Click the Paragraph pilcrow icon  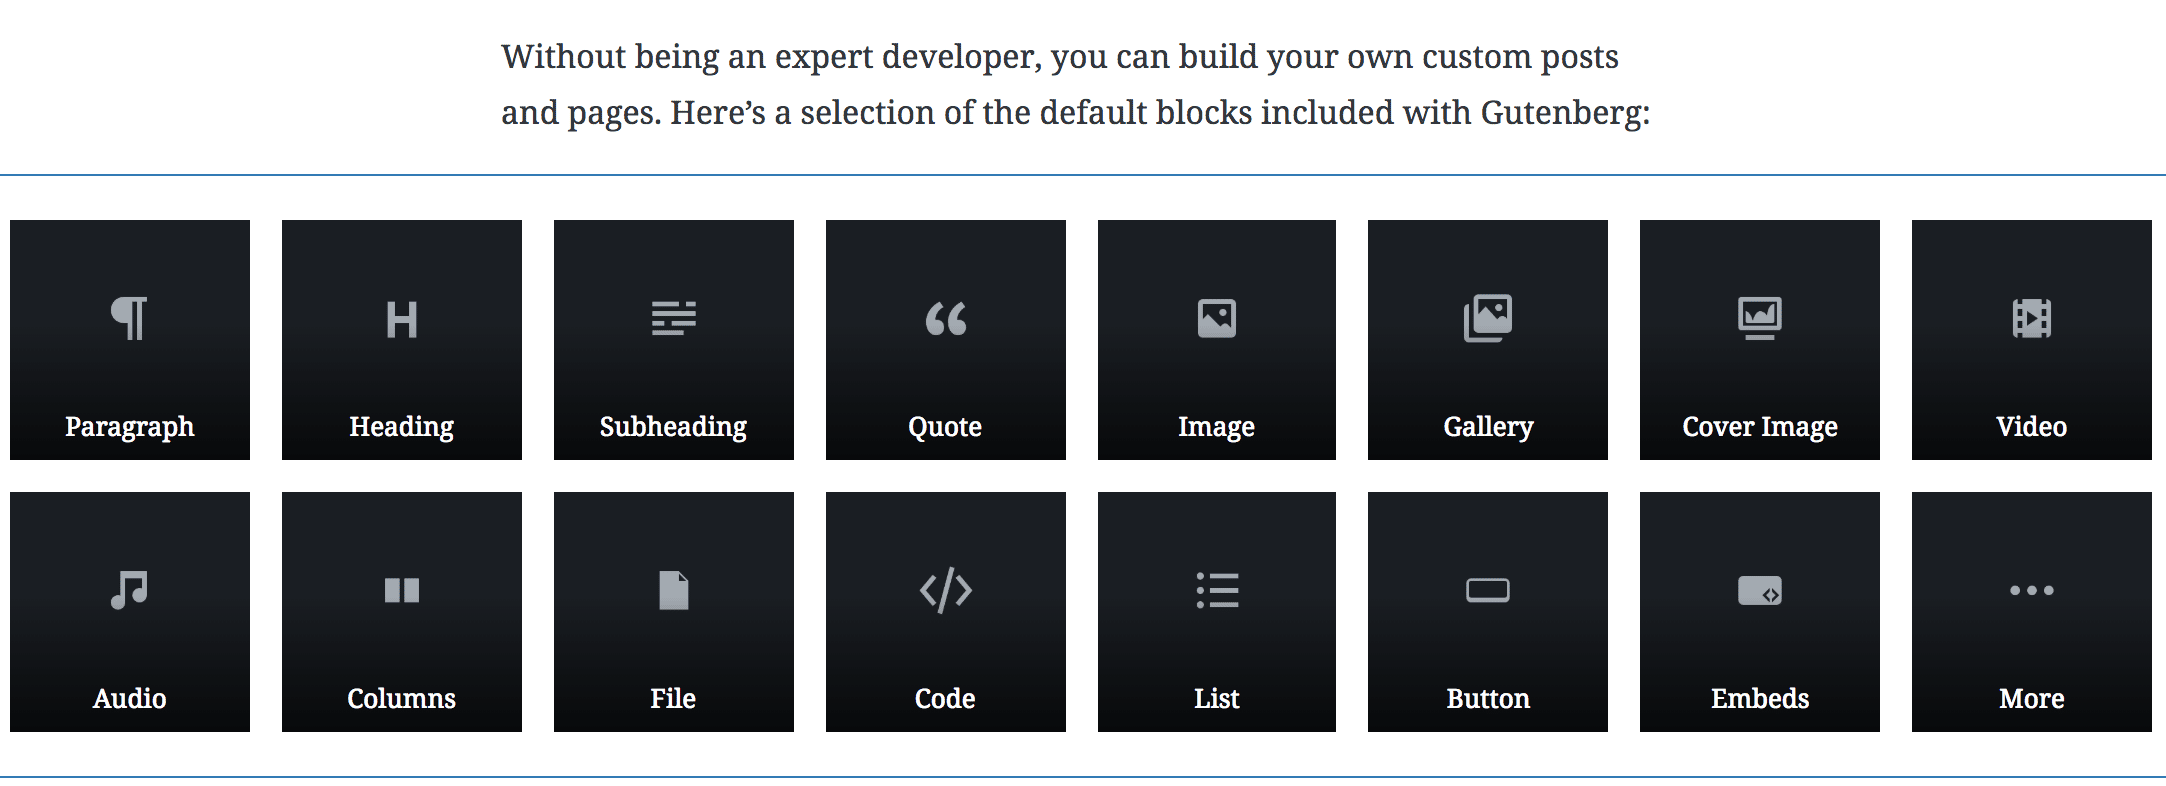[130, 319]
